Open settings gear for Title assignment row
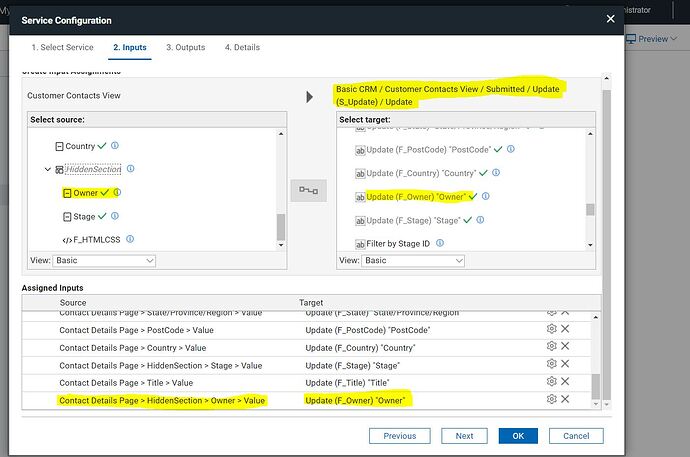Viewport: 690px width, 457px height. 551,381
